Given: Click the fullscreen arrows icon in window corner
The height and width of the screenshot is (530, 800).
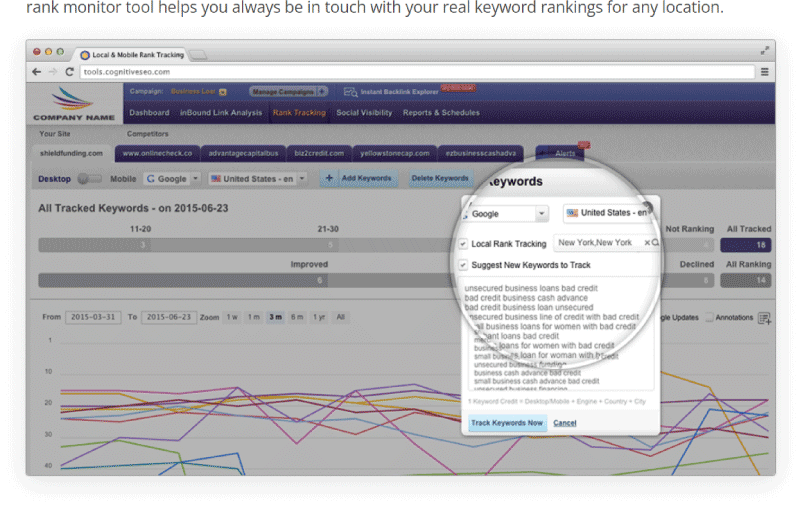Looking at the screenshot, I should 764,51.
